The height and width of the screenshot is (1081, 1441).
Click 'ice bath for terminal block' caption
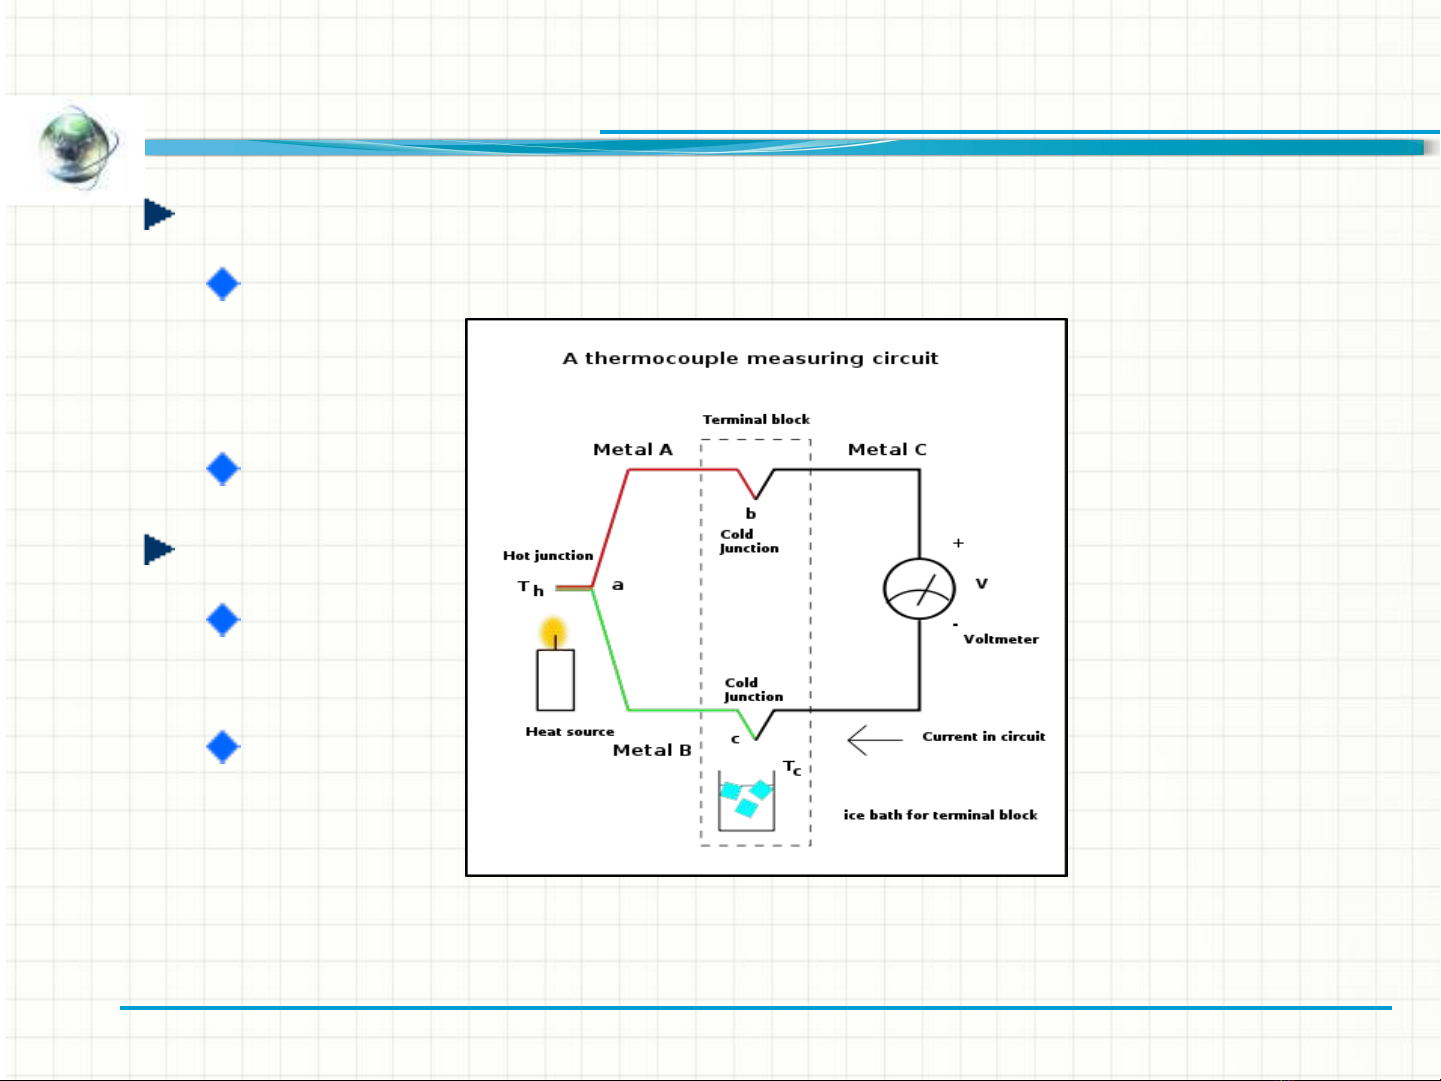coord(940,815)
